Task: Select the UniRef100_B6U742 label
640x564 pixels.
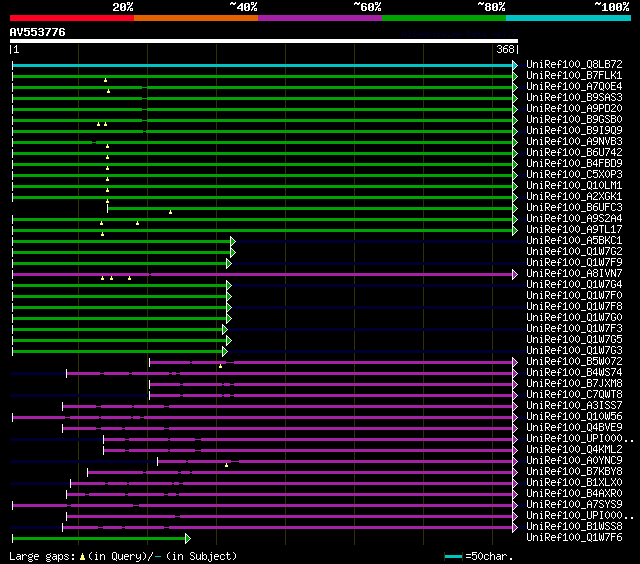Action: 574,153
